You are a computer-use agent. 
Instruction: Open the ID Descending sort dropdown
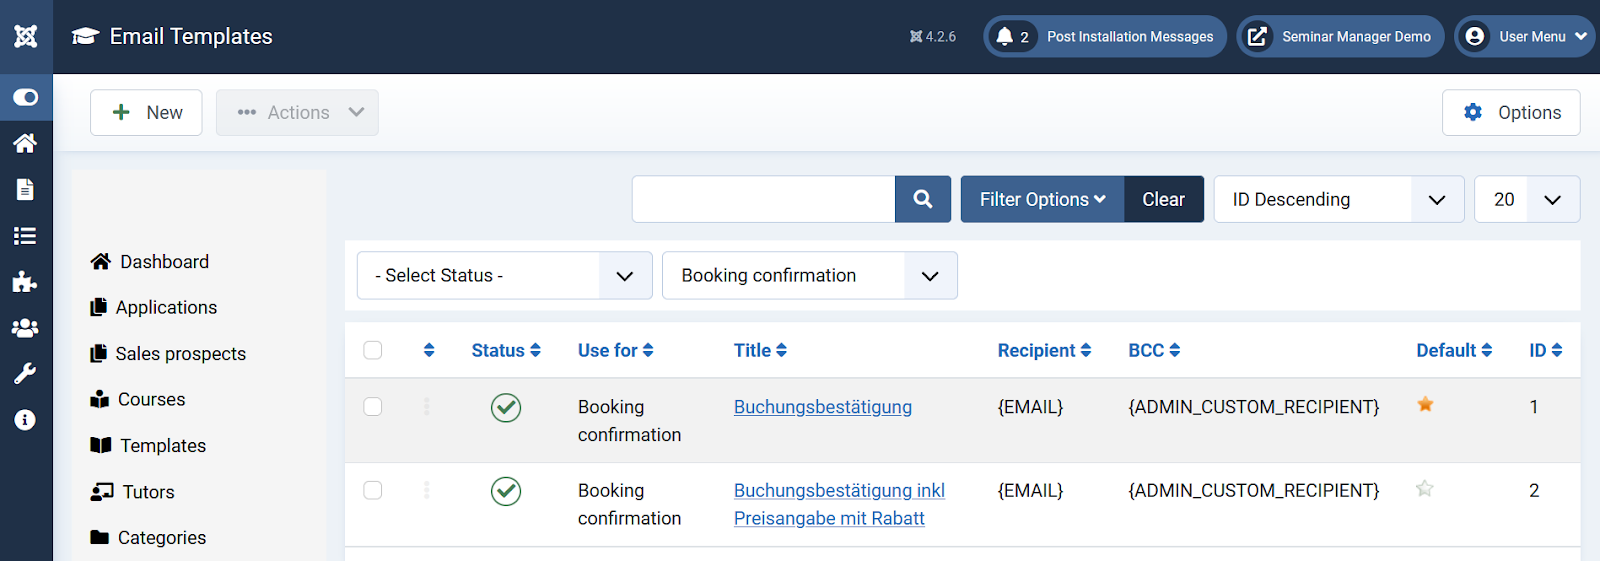click(1339, 199)
